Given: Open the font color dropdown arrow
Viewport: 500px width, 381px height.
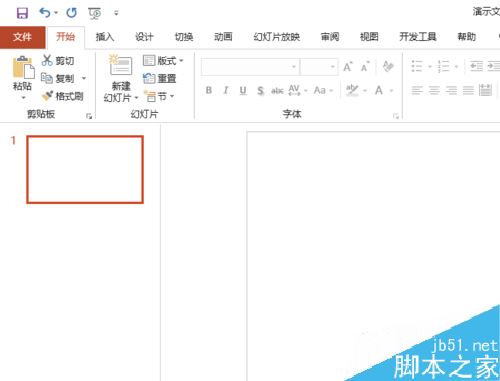Looking at the screenshot, I should [391, 91].
